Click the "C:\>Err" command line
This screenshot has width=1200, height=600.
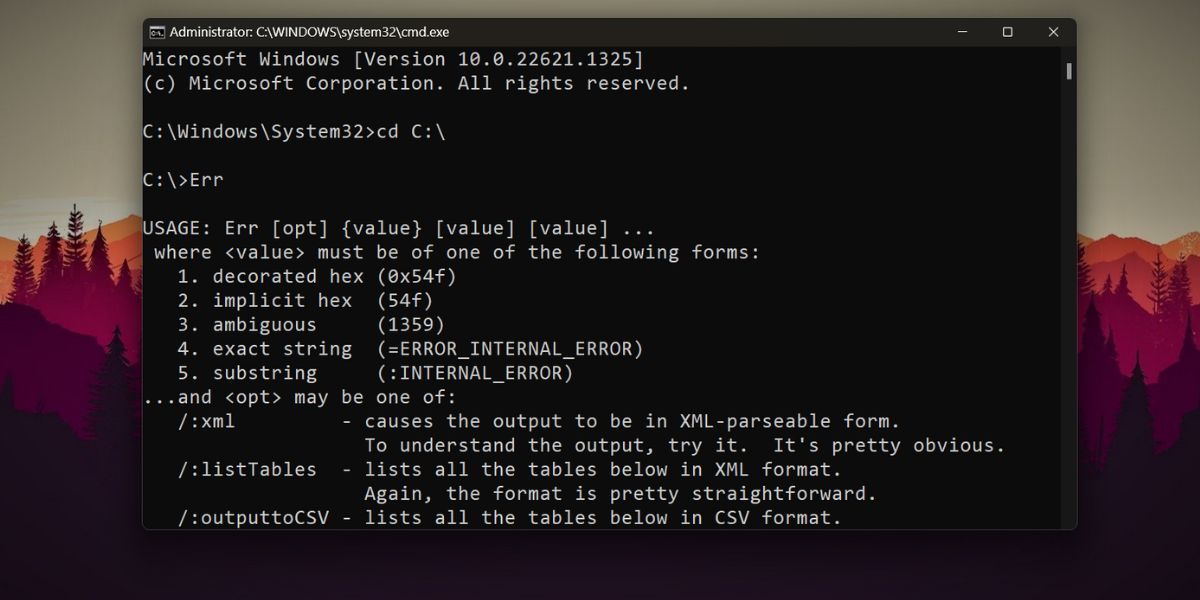[183, 180]
